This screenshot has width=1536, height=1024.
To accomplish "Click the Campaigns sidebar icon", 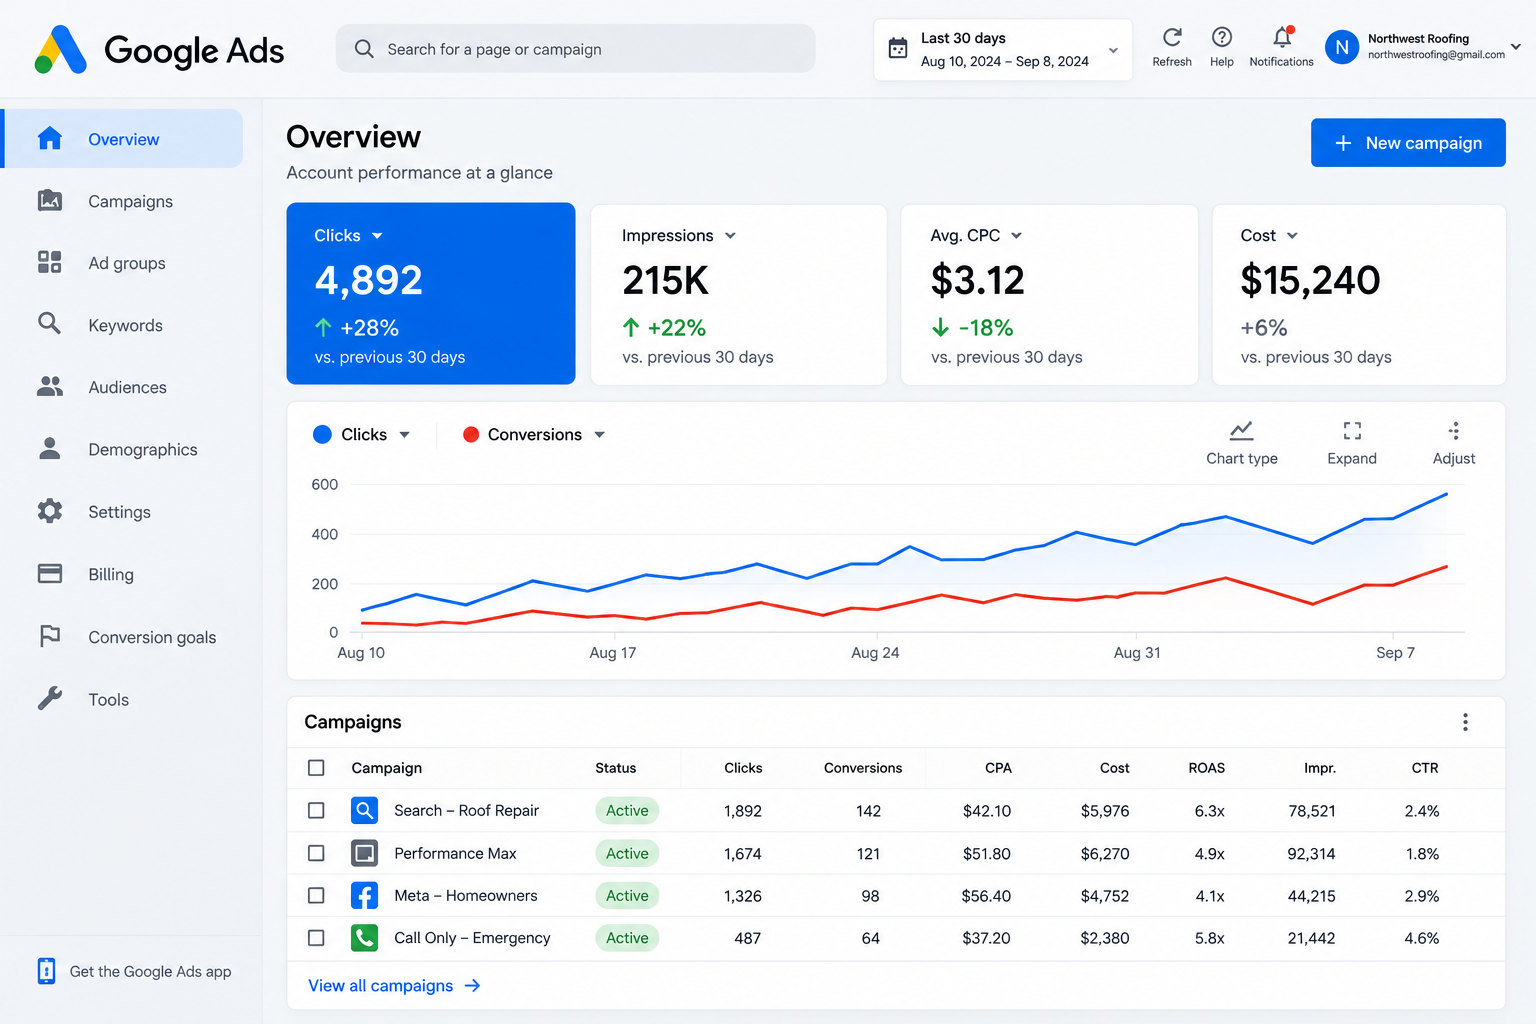I will click(x=50, y=201).
